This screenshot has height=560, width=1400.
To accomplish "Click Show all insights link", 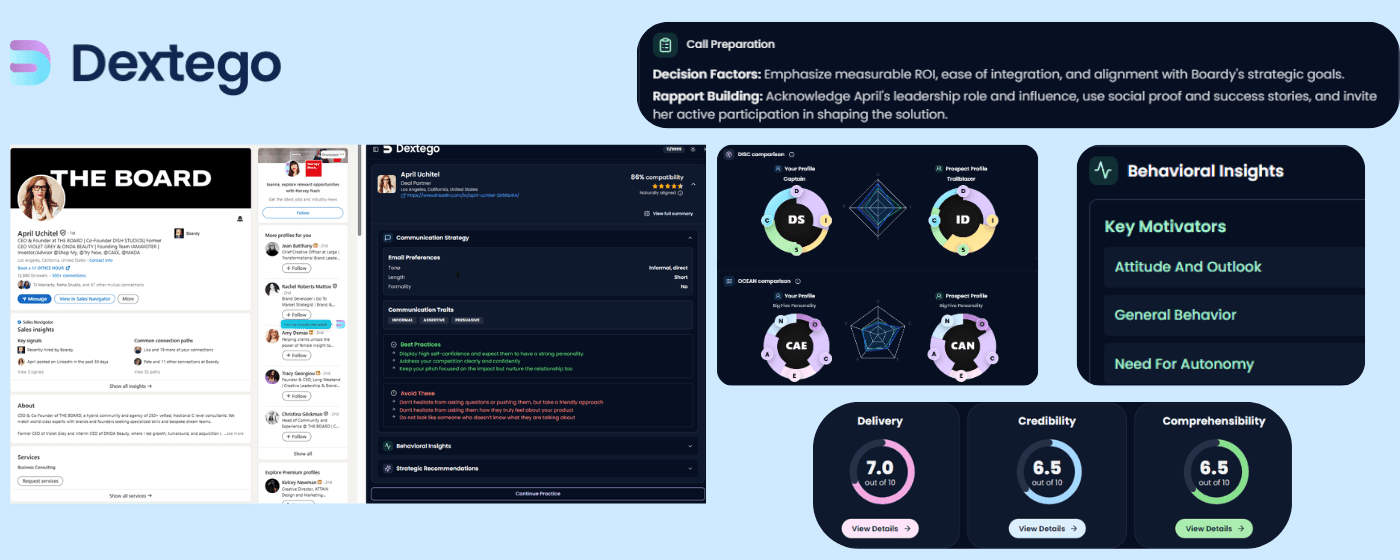I will coord(130,386).
